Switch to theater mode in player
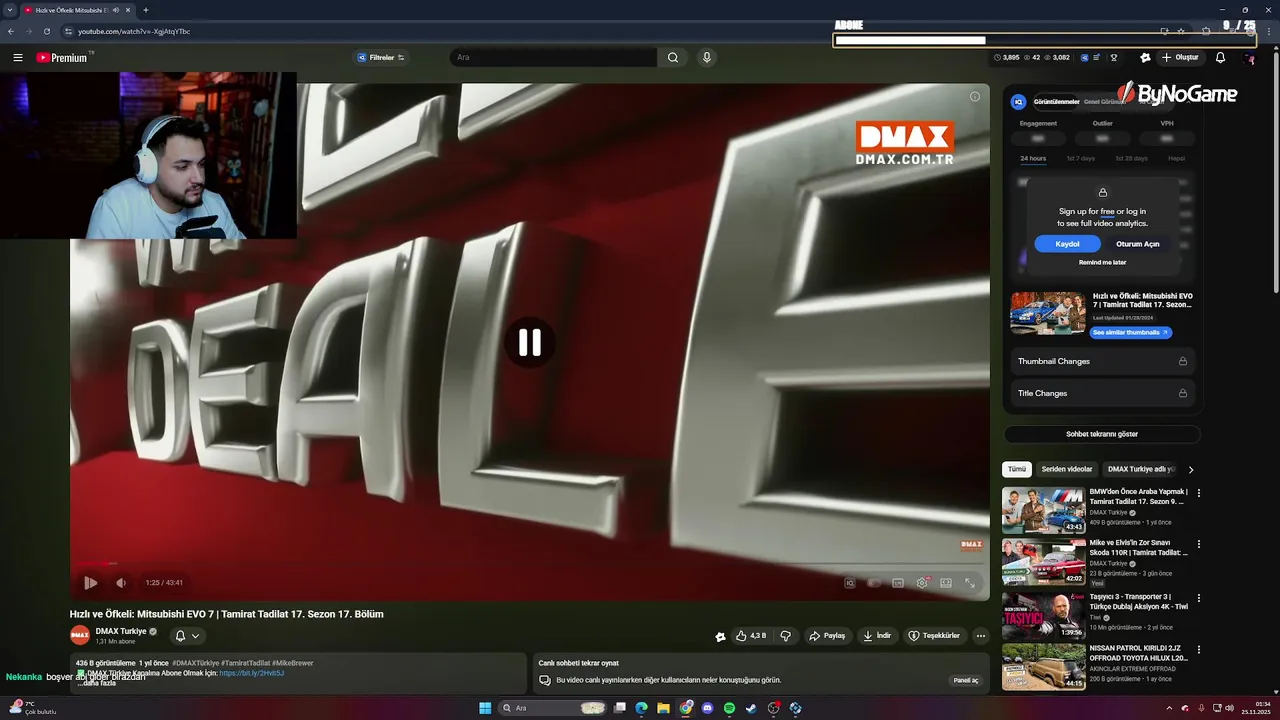 pos(946,583)
